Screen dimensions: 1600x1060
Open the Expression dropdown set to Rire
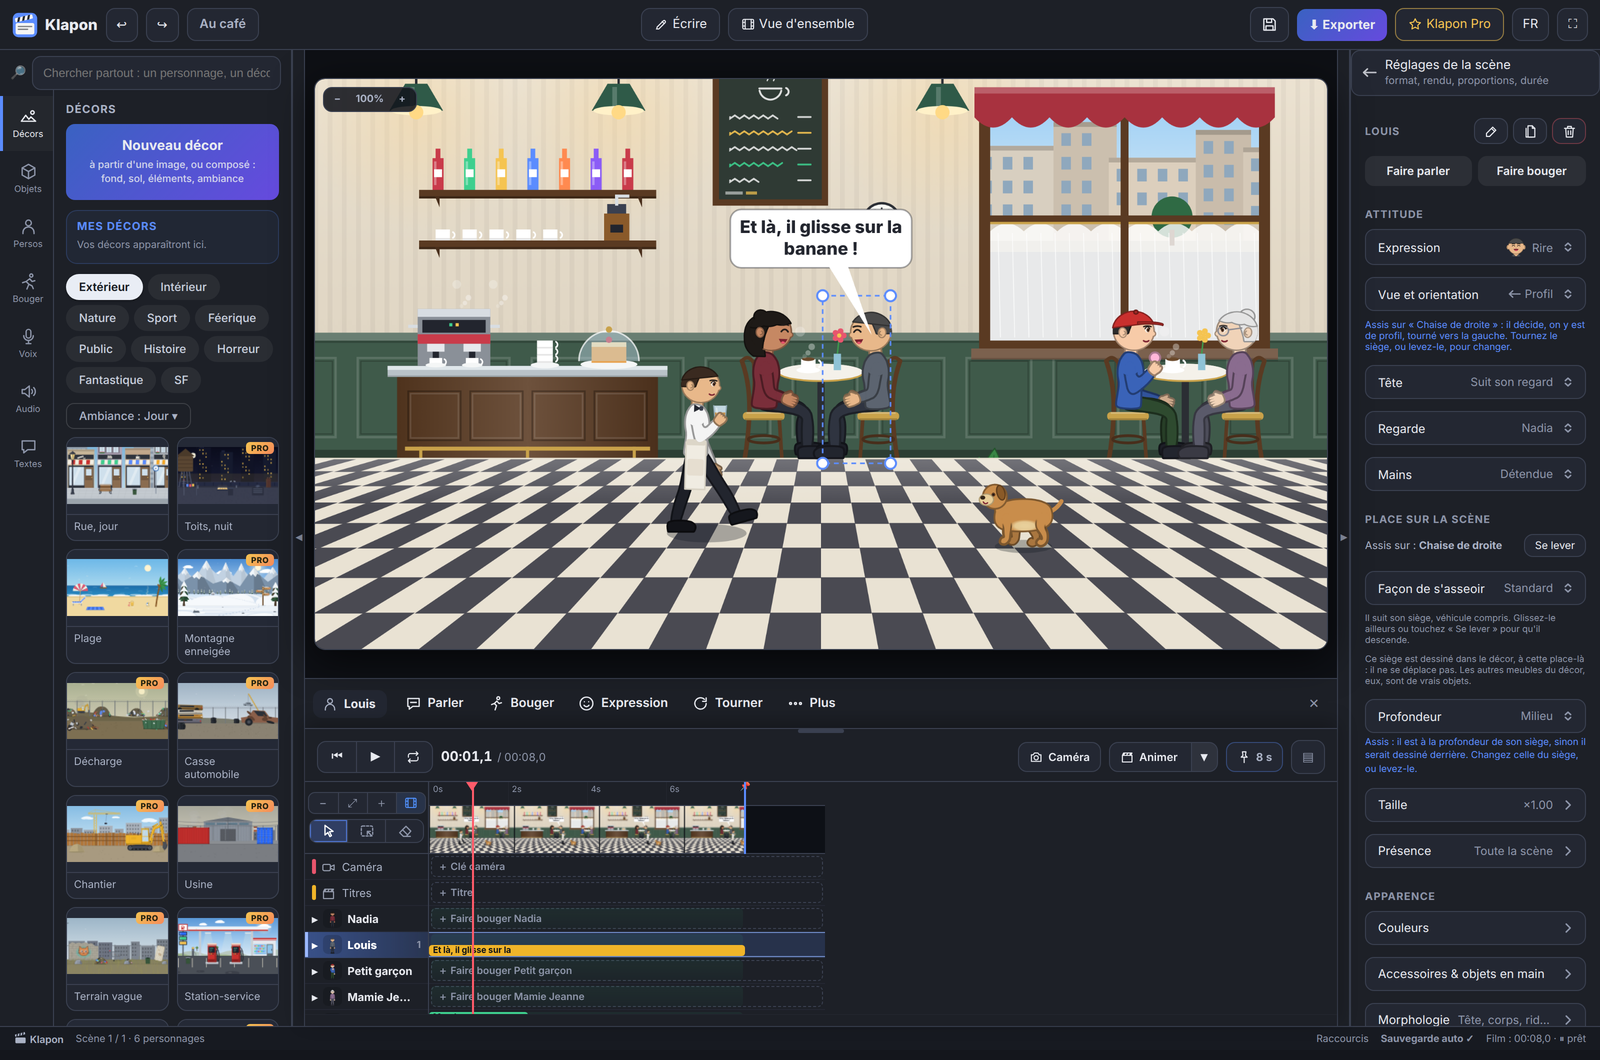(1475, 248)
